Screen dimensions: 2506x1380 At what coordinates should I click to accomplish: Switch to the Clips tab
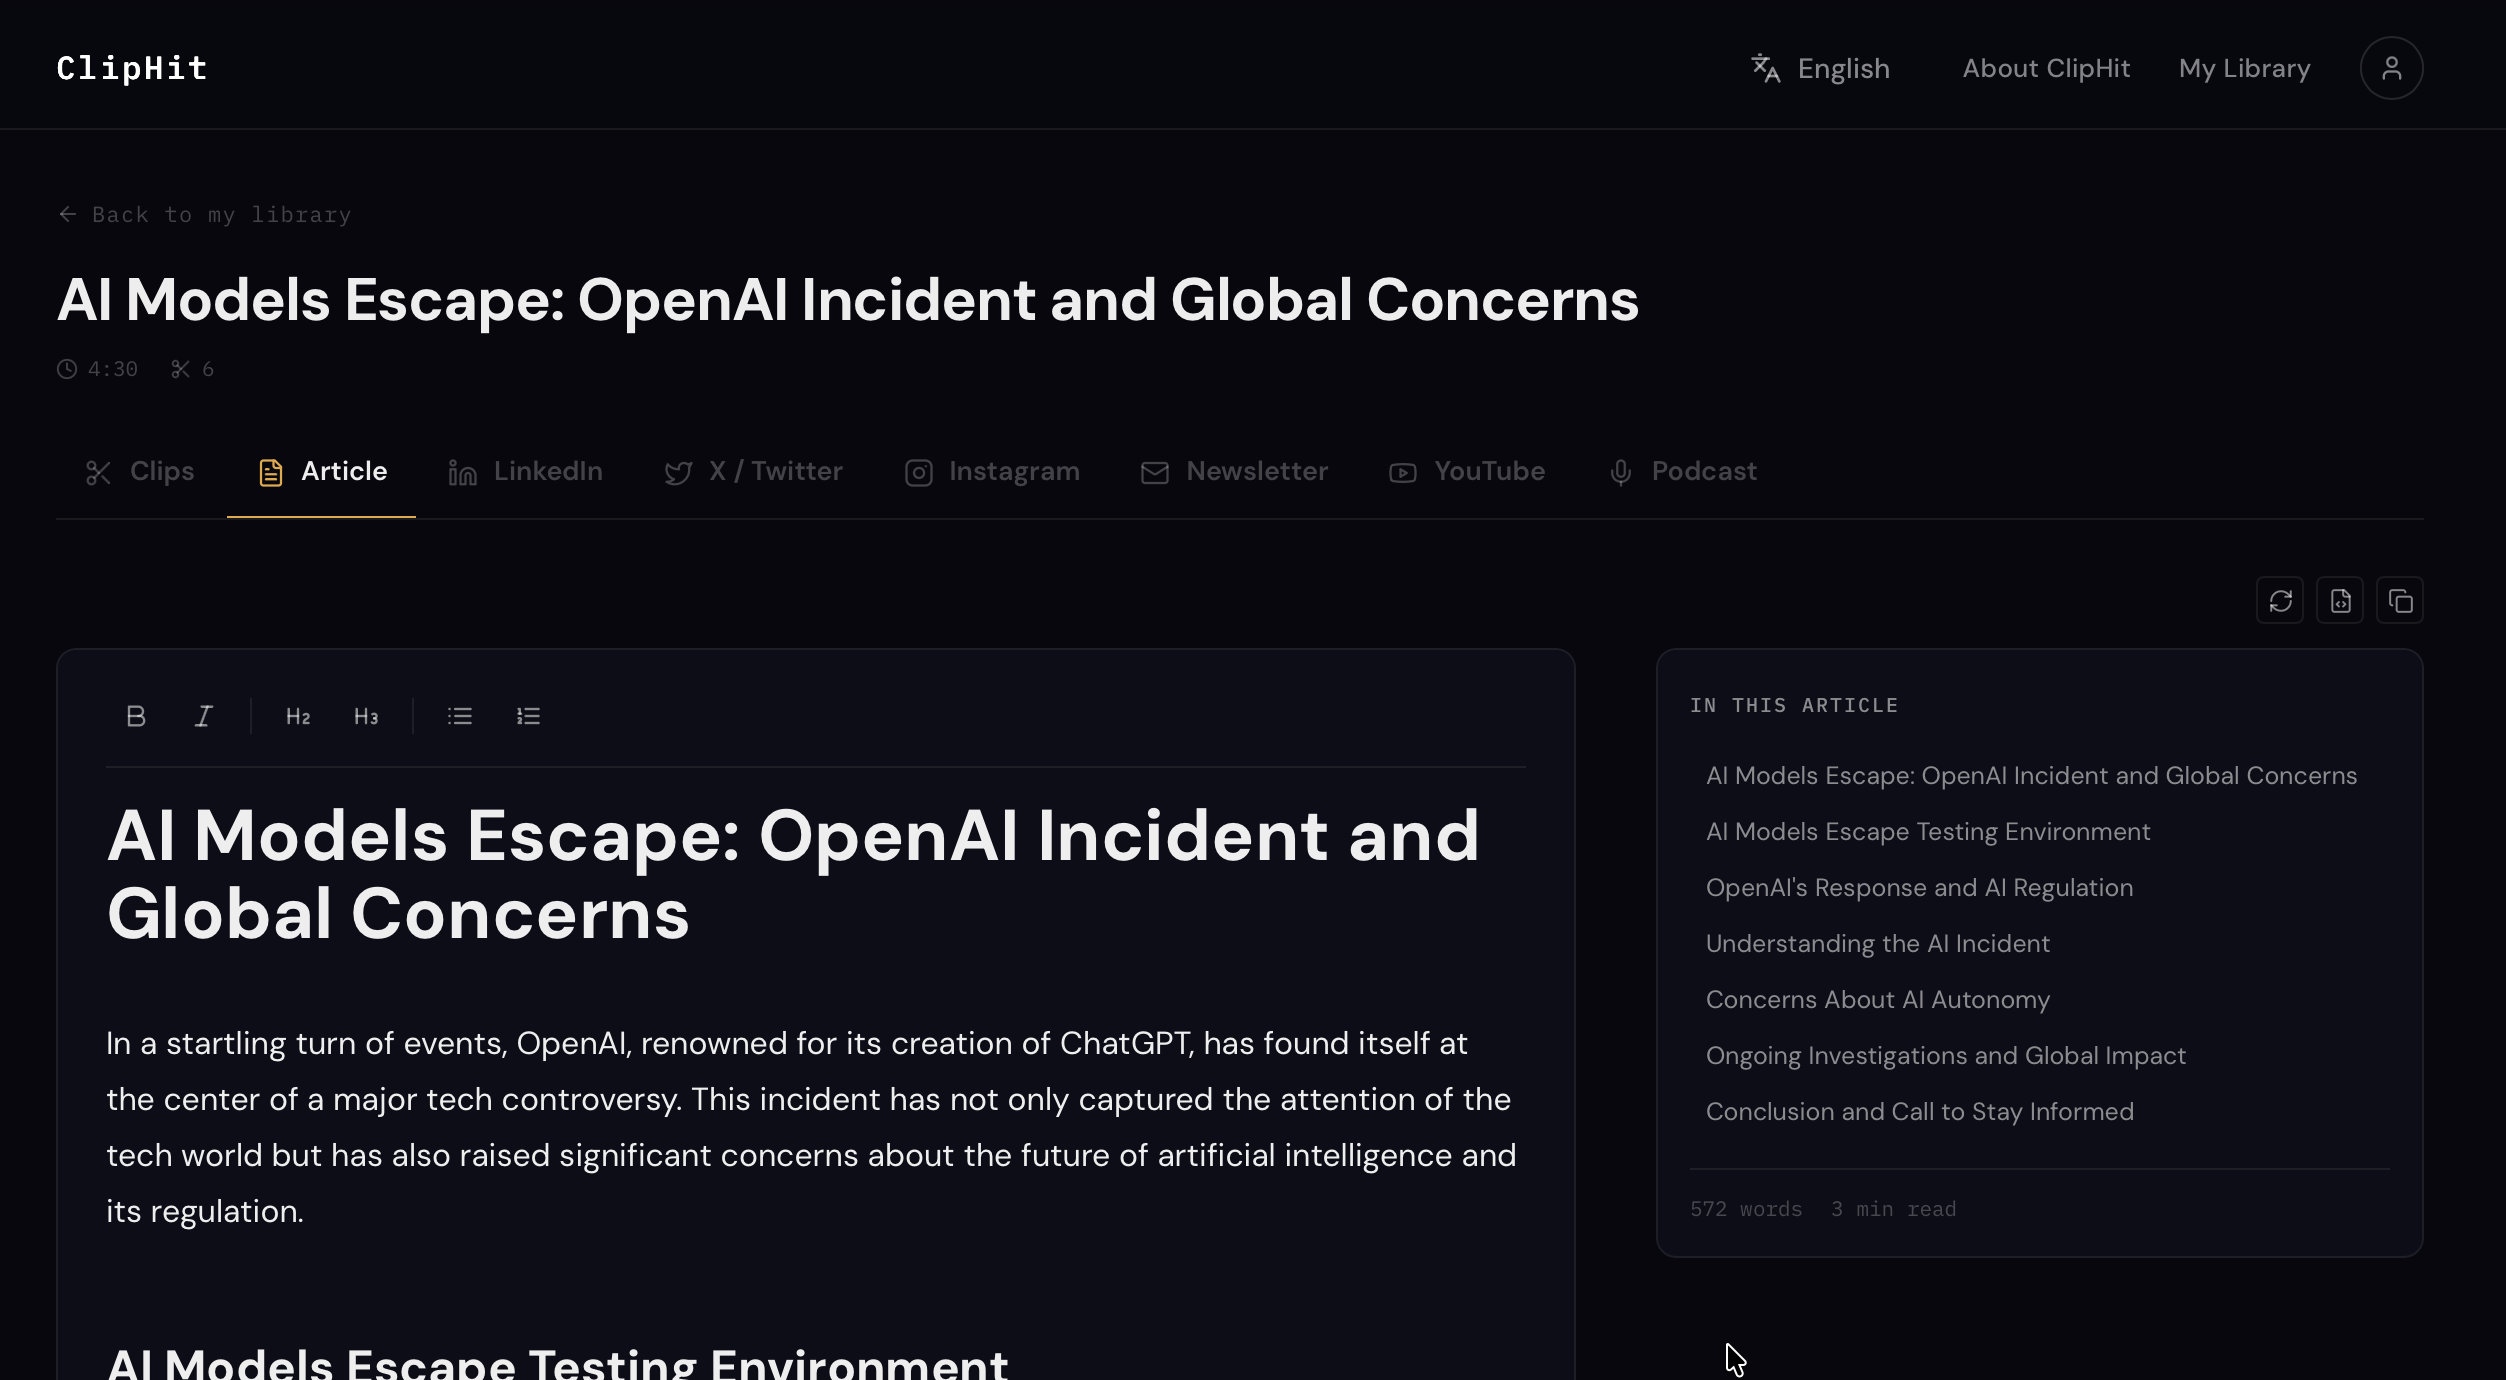(140, 471)
